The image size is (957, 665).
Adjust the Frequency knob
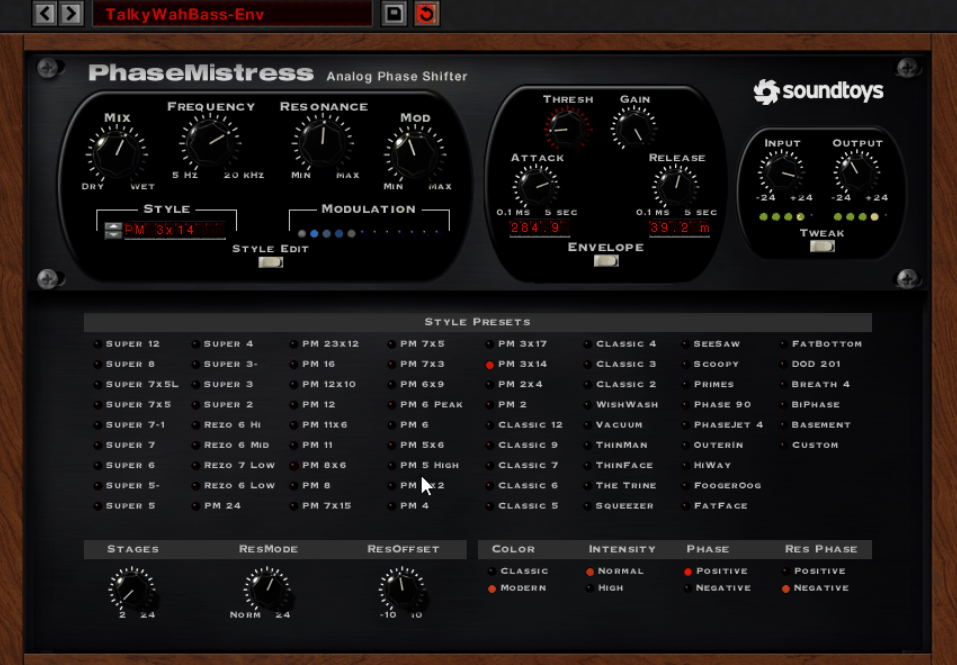coord(210,142)
